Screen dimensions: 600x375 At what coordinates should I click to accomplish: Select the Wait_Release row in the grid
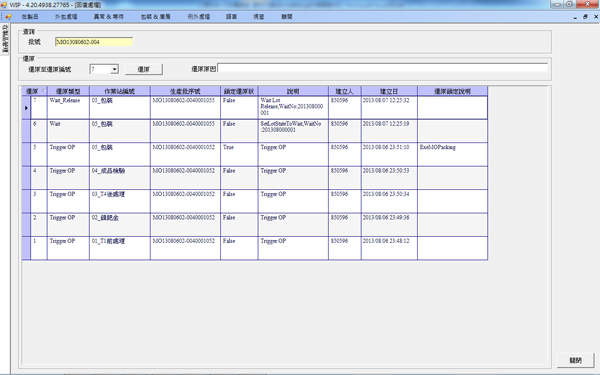click(255, 108)
